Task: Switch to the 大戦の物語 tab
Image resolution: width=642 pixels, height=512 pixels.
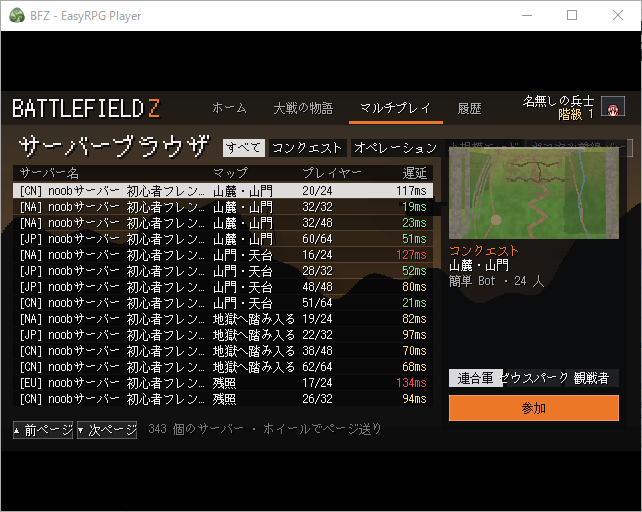Action: coord(303,108)
